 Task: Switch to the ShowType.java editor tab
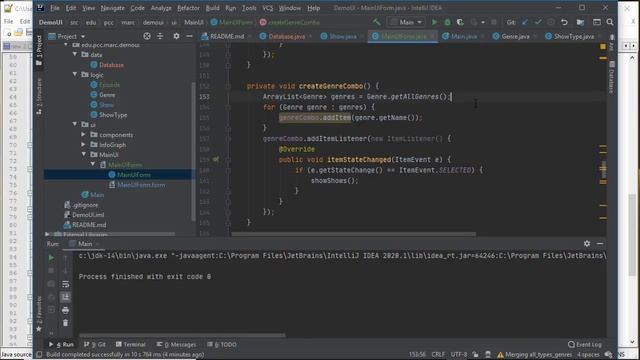coord(574,36)
